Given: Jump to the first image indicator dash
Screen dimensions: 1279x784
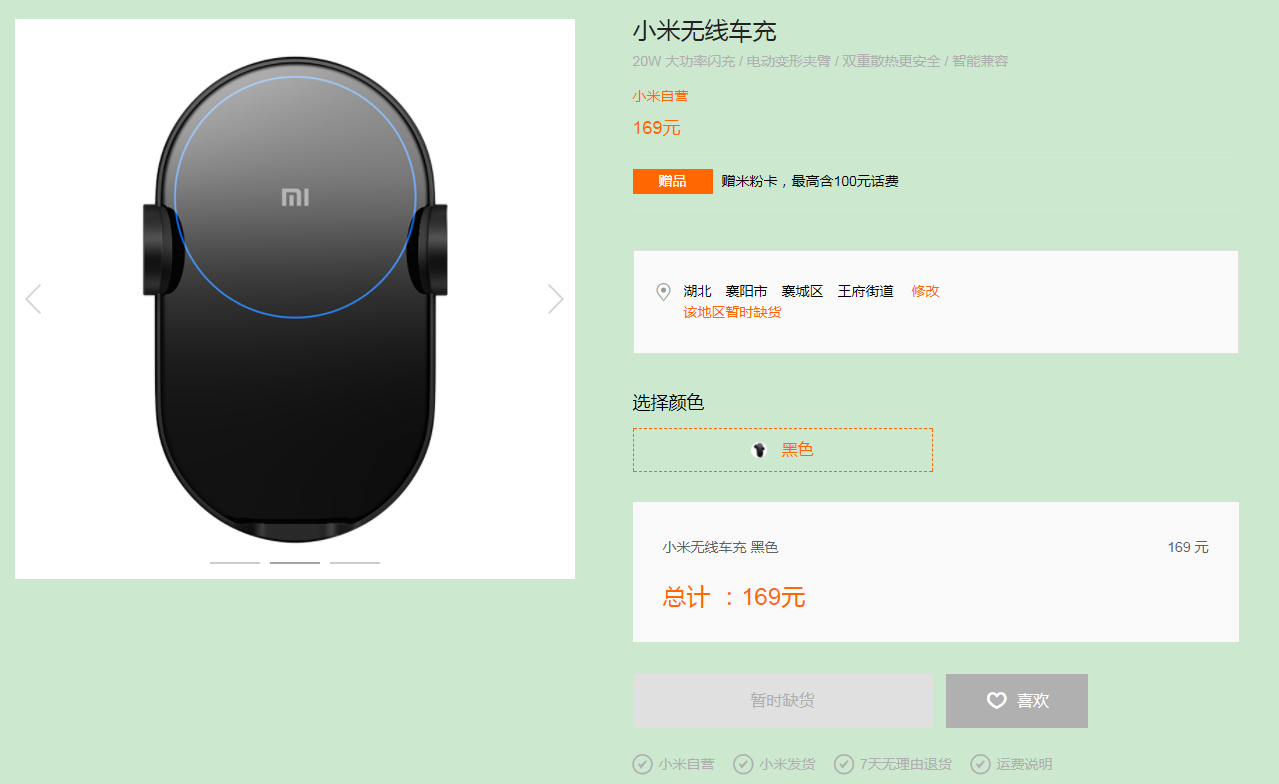Looking at the screenshot, I should pyautogui.click(x=235, y=563).
